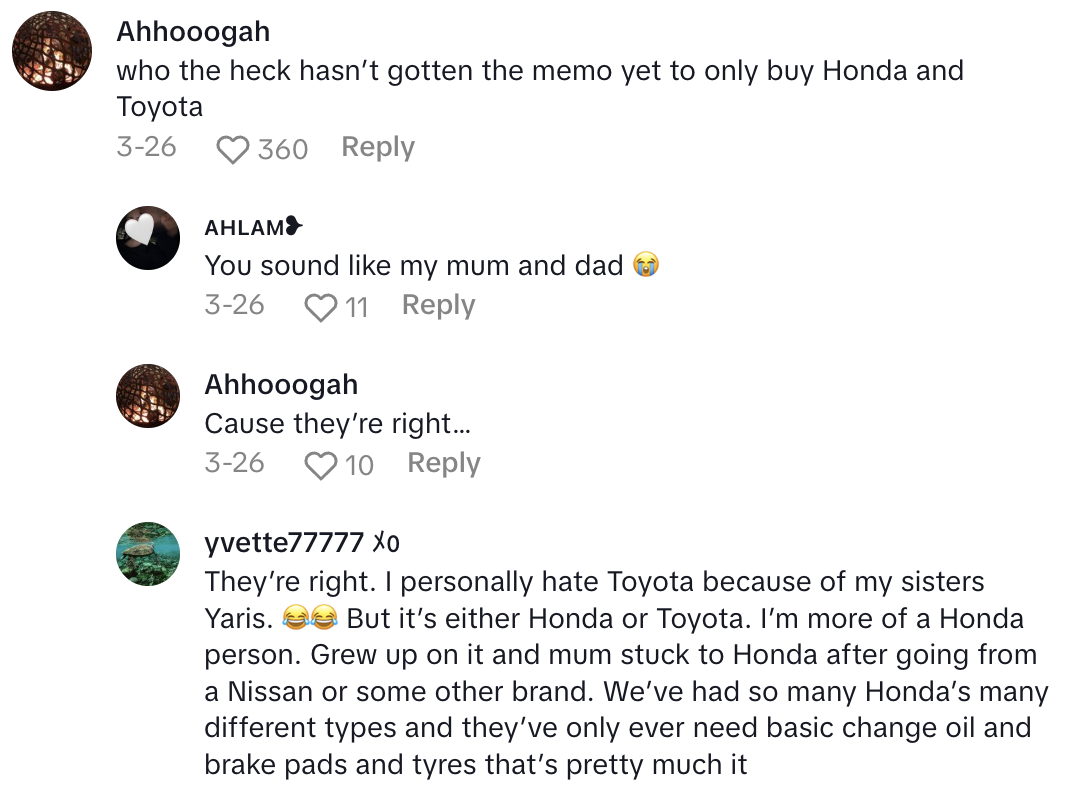Viewport: 1074px width, 786px height.
Task: Open AHLAM's profile picture
Action: tap(148, 238)
